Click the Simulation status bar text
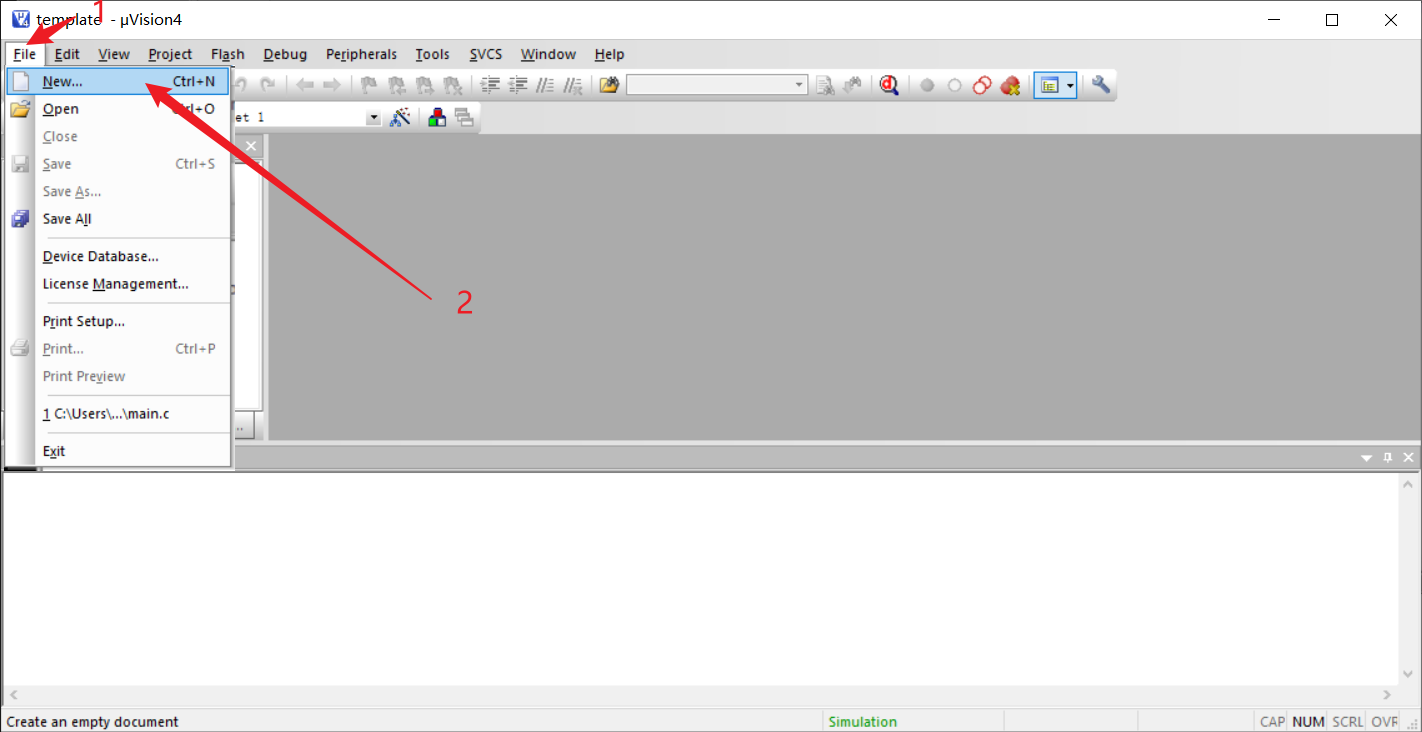This screenshot has width=1422, height=732. point(863,722)
